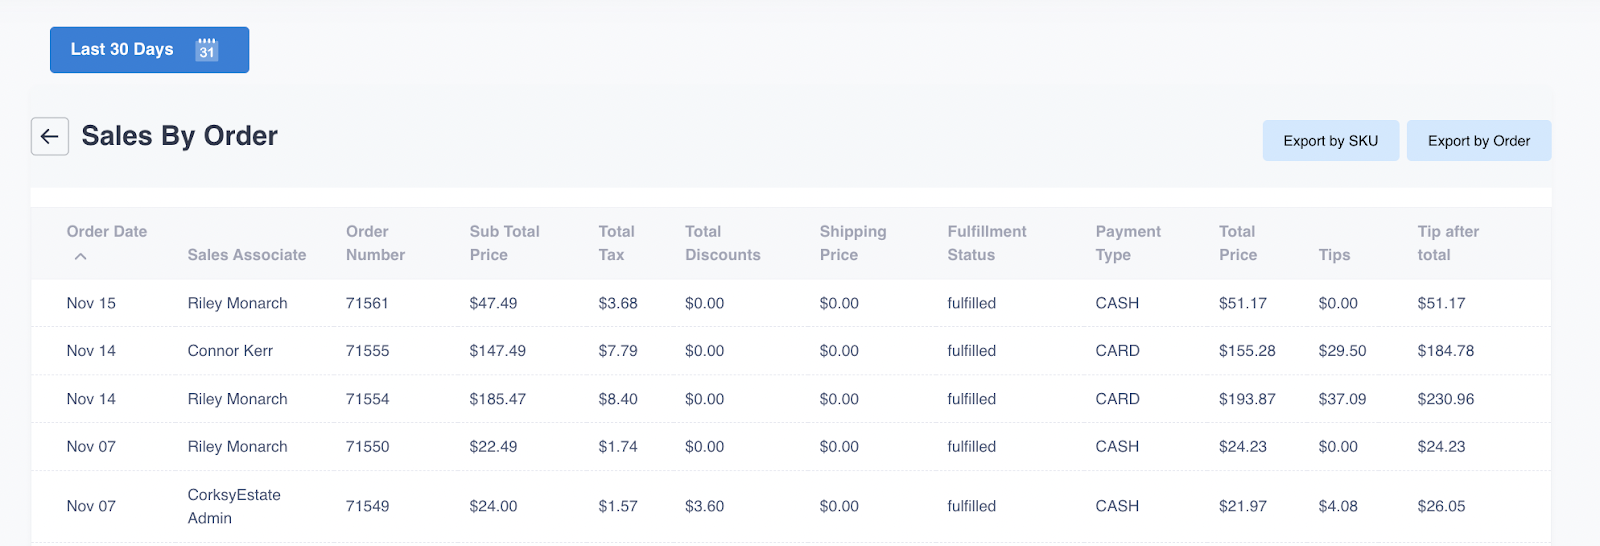Click Export by Order button
This screenshot has width=1600, height=546.
(x=1478, y=141)
